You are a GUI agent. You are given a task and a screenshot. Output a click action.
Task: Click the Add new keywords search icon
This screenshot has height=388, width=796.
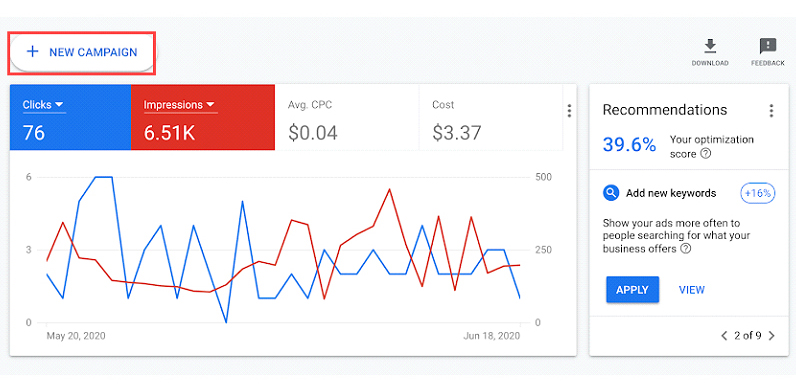tap(611, 193)
